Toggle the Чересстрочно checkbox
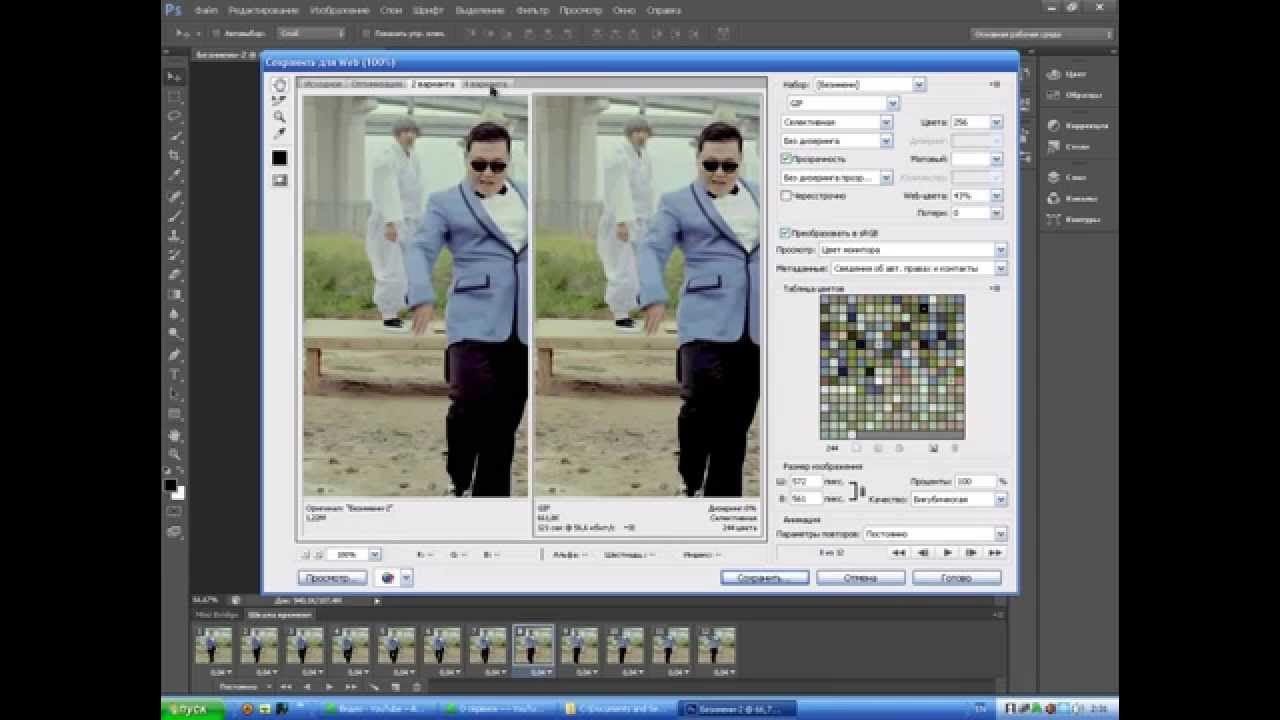Screen dimensions: 1280x720 coord(786,196)
